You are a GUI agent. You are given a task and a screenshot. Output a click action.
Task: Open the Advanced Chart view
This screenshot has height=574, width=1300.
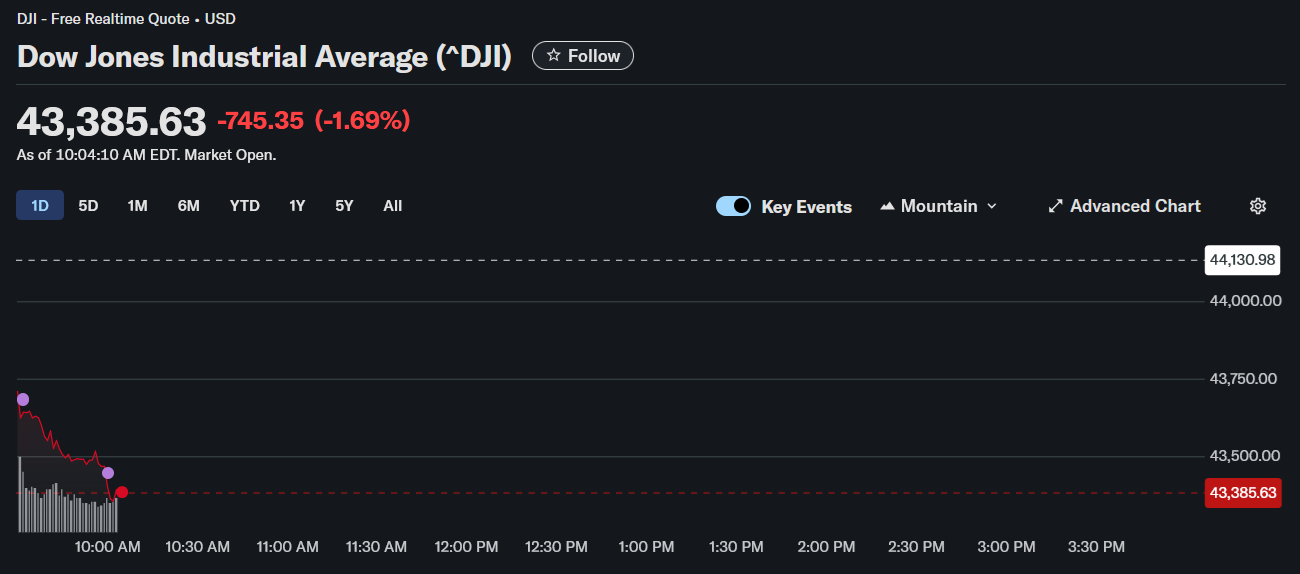coord(1124,206)
